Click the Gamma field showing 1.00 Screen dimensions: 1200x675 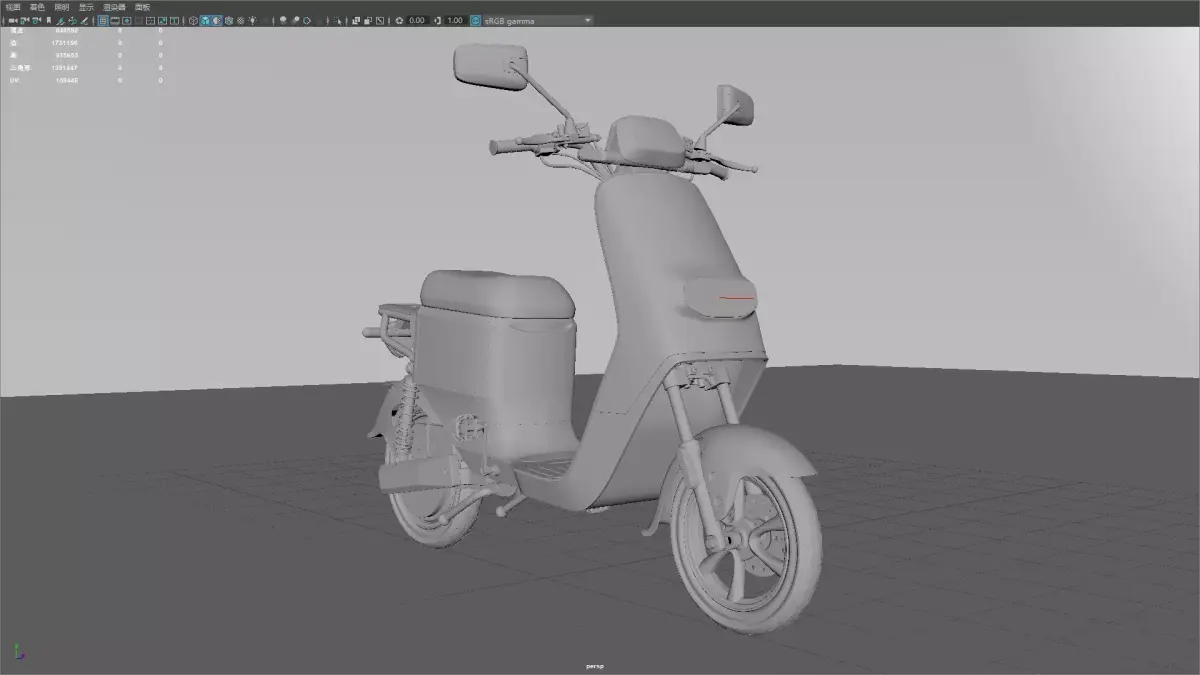click(455, 20)
